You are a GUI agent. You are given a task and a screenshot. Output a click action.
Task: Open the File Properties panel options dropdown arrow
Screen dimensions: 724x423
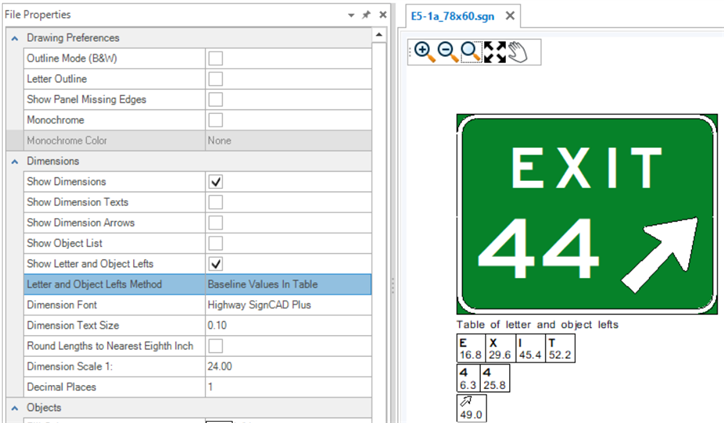pos(351,16)
